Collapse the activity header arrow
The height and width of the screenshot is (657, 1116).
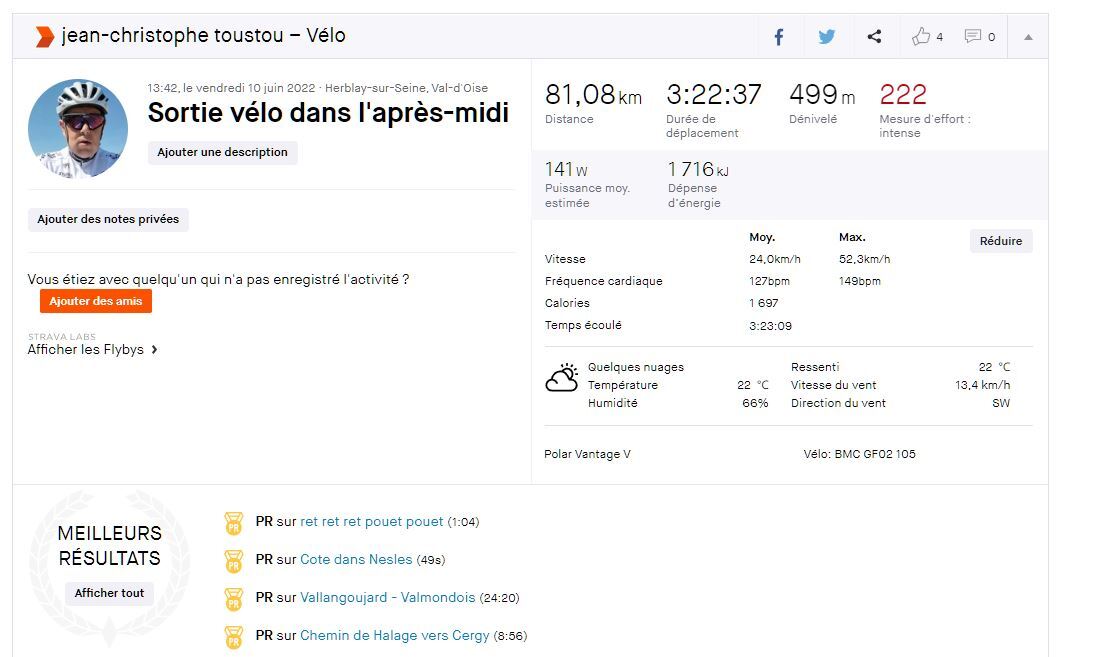tap(1028, 37)
